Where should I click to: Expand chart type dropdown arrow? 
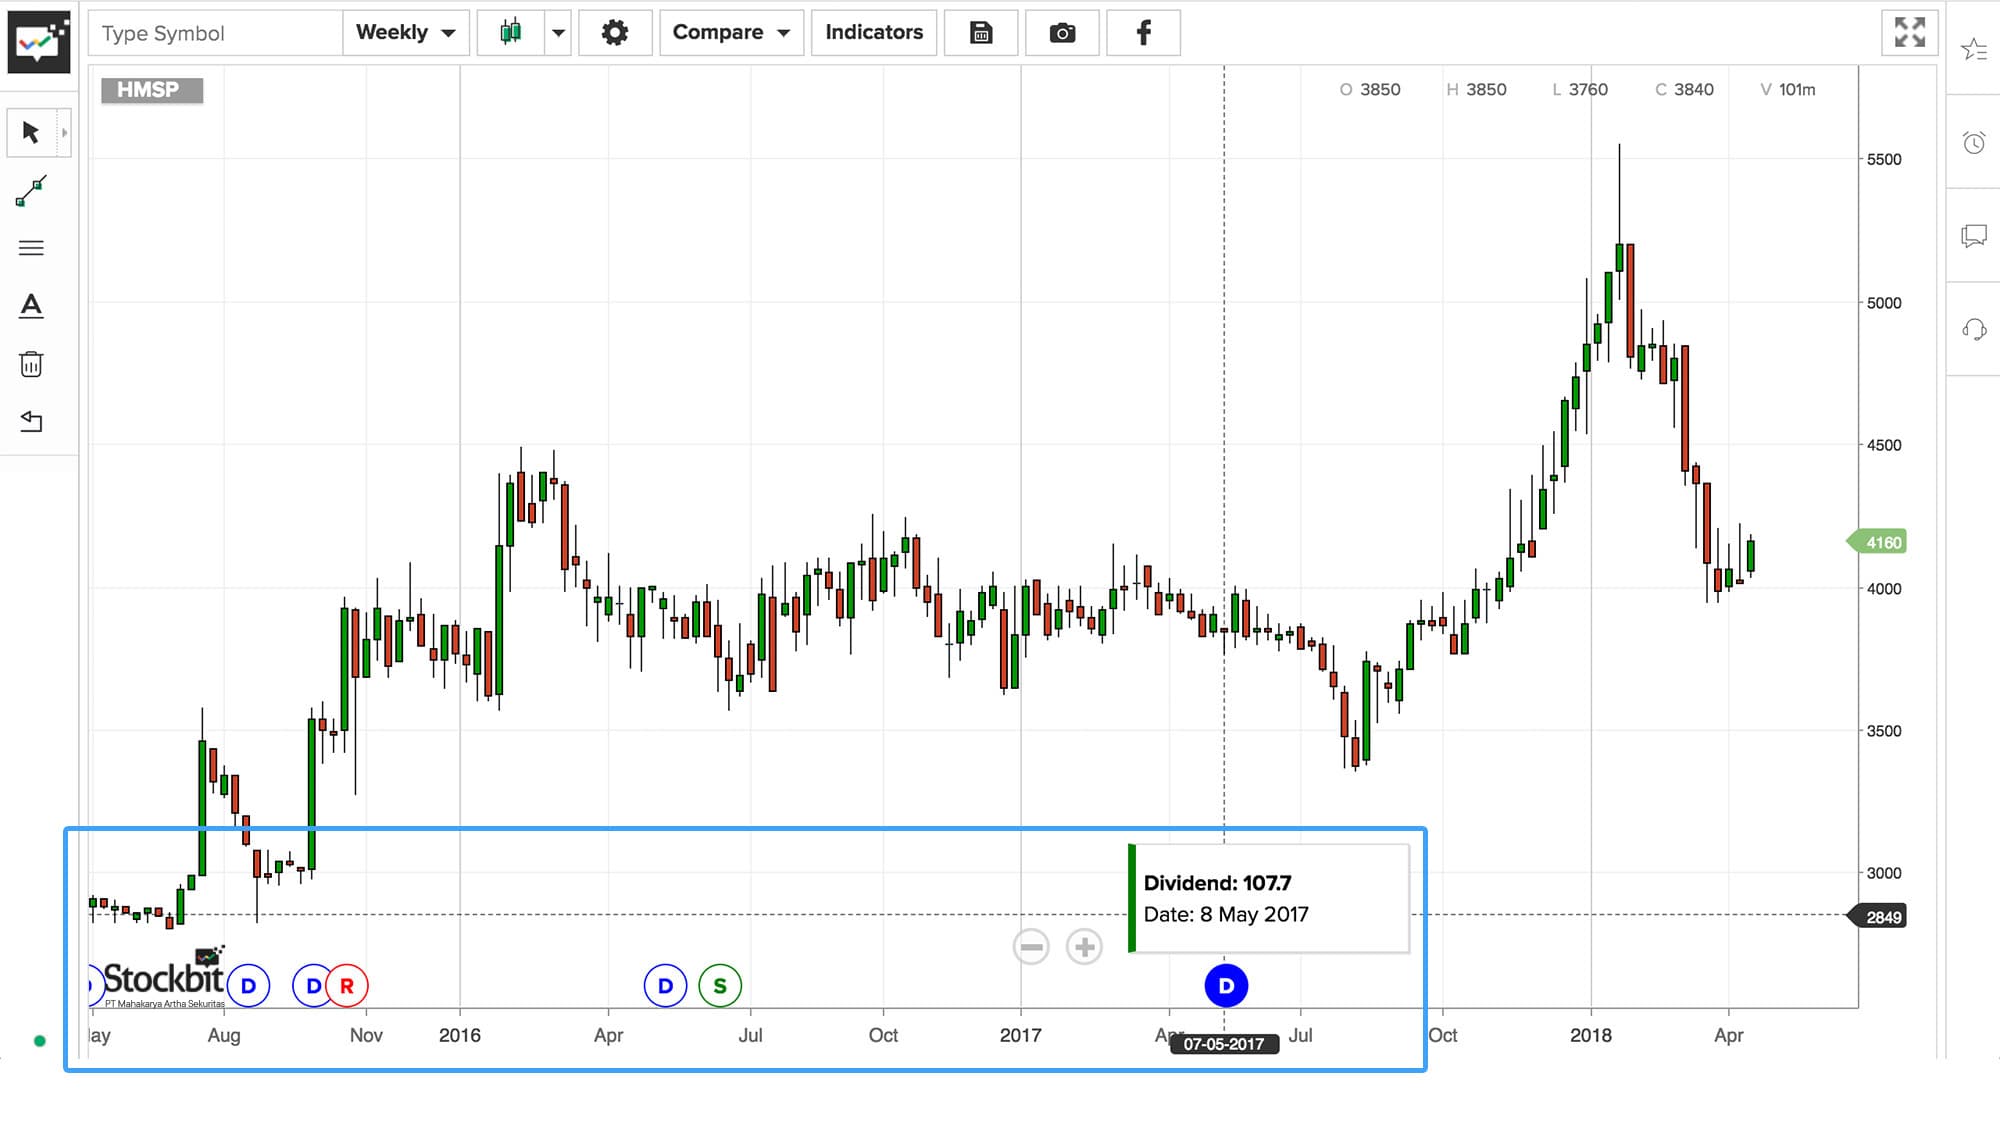coord(558,33)
